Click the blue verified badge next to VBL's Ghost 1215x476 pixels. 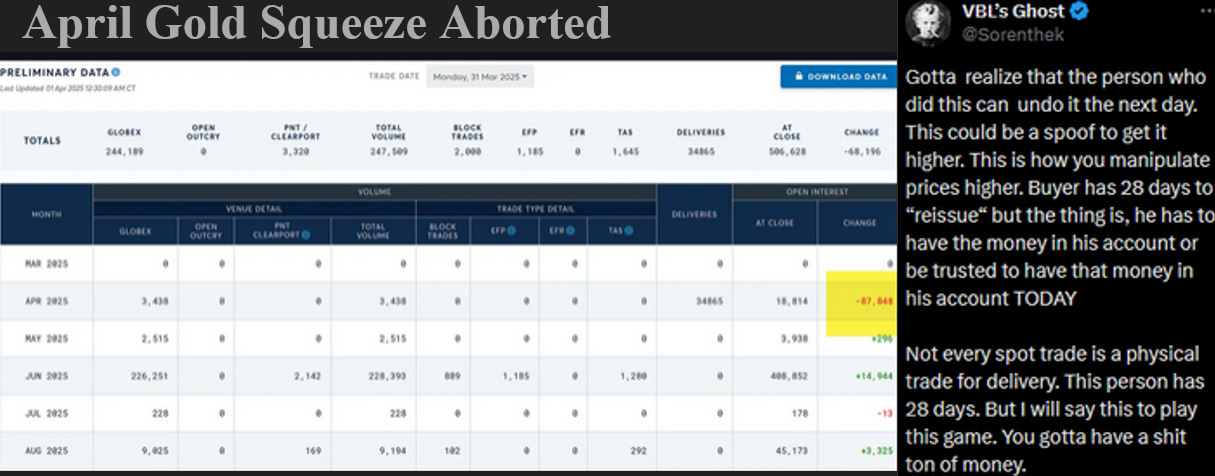1080,12
